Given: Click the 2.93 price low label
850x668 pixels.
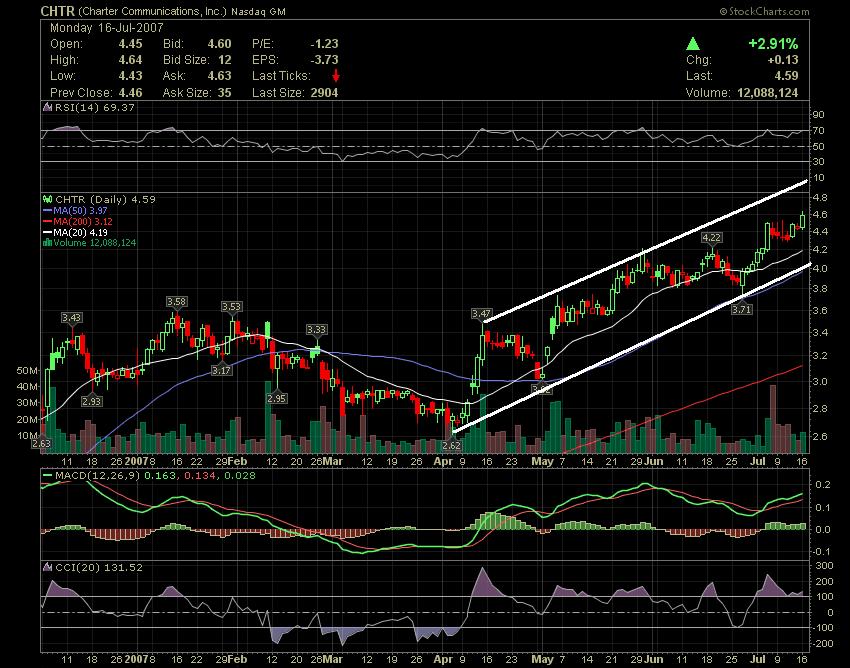Looking at the screenshot, I should [92, 402].
